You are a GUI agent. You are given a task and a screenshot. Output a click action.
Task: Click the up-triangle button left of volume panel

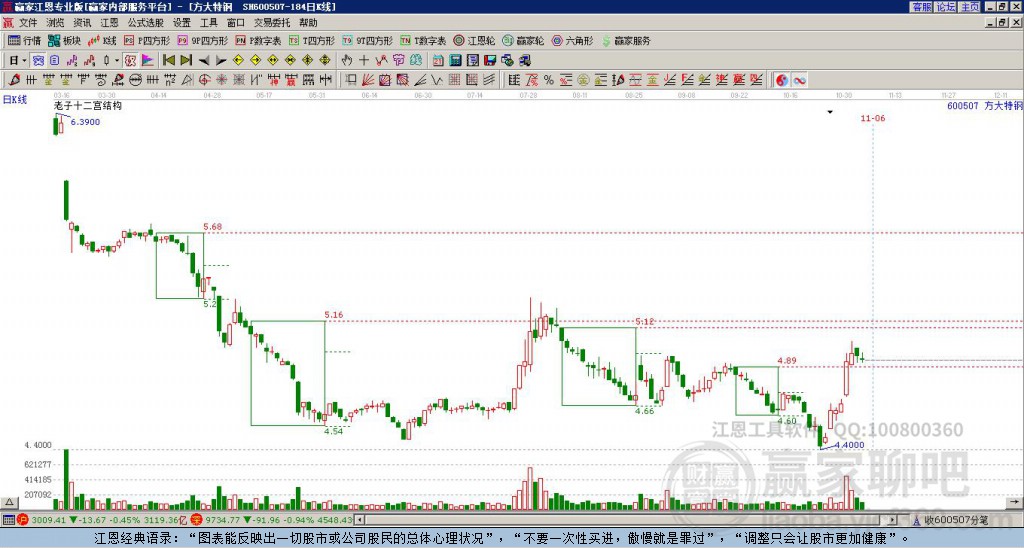coord(9,502)
